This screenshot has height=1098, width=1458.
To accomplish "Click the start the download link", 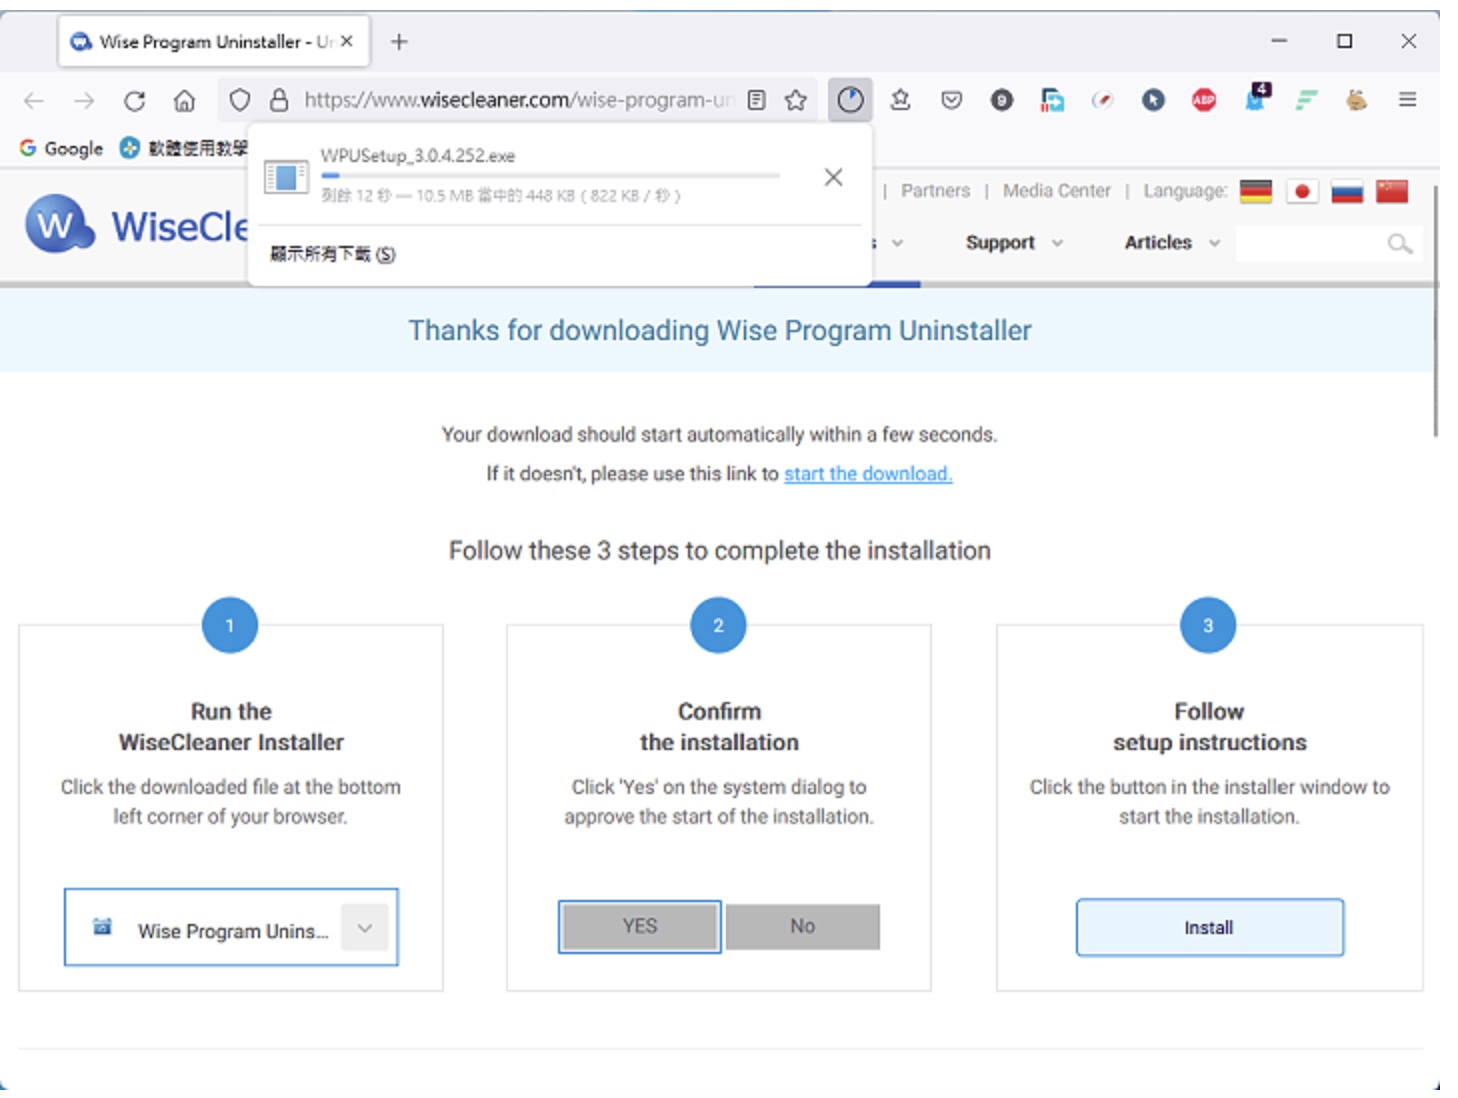I will (x=868, y=474).
